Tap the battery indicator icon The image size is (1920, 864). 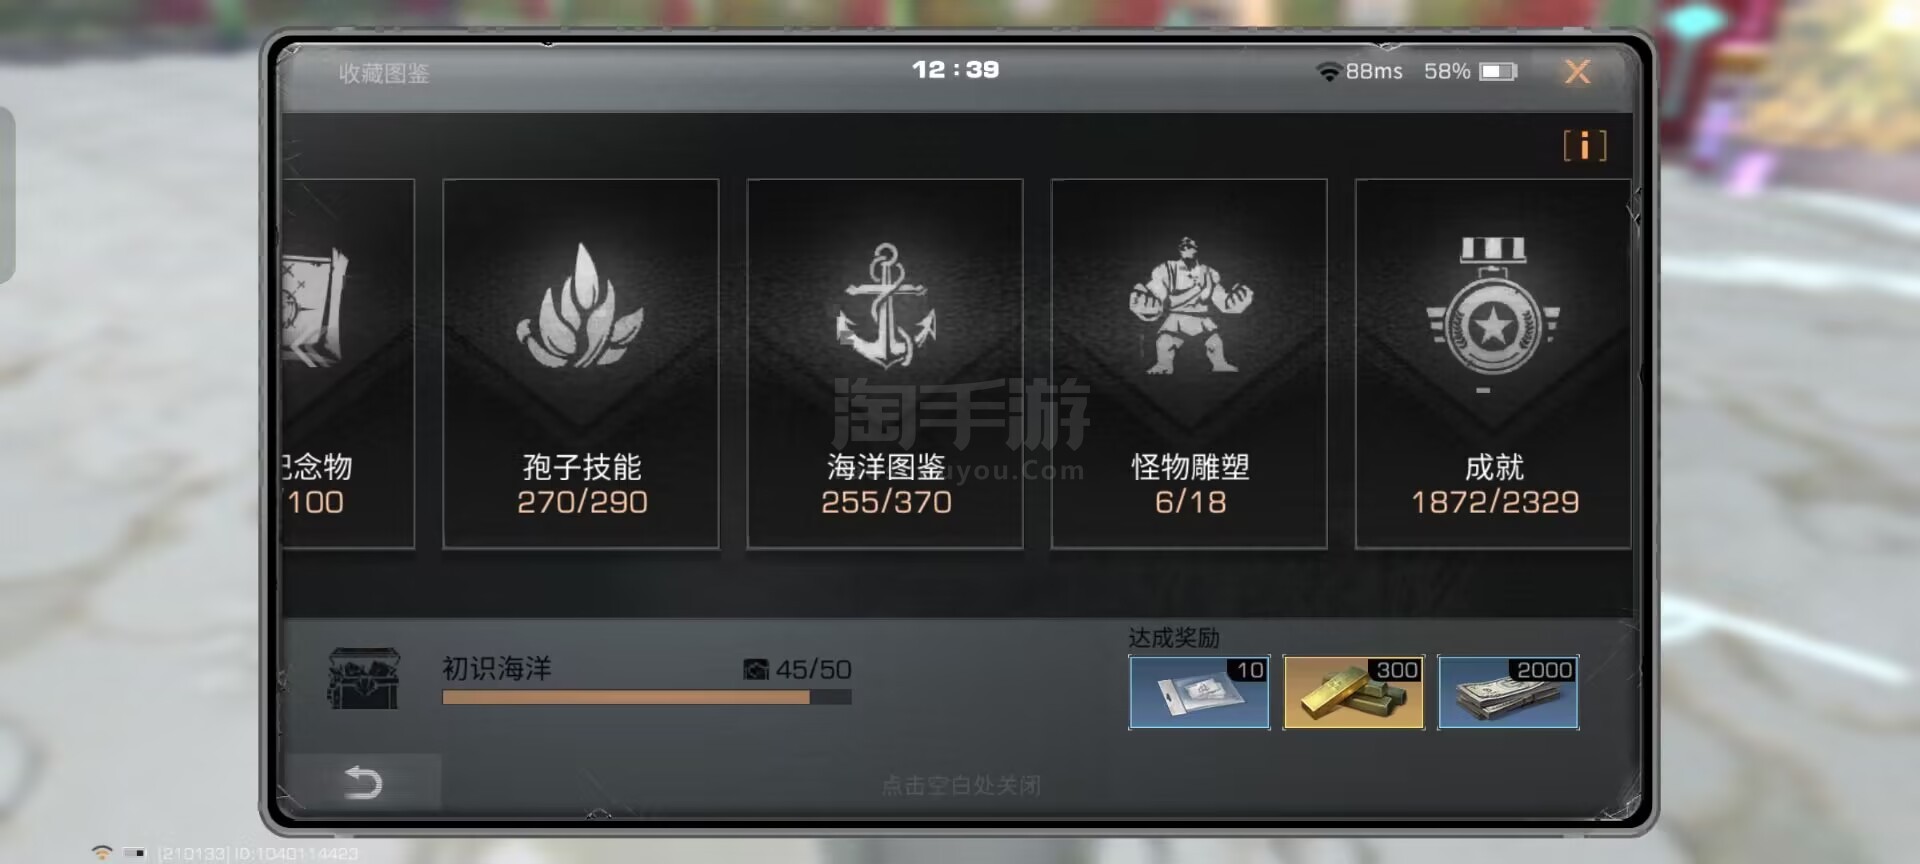tap(1498, 71)
